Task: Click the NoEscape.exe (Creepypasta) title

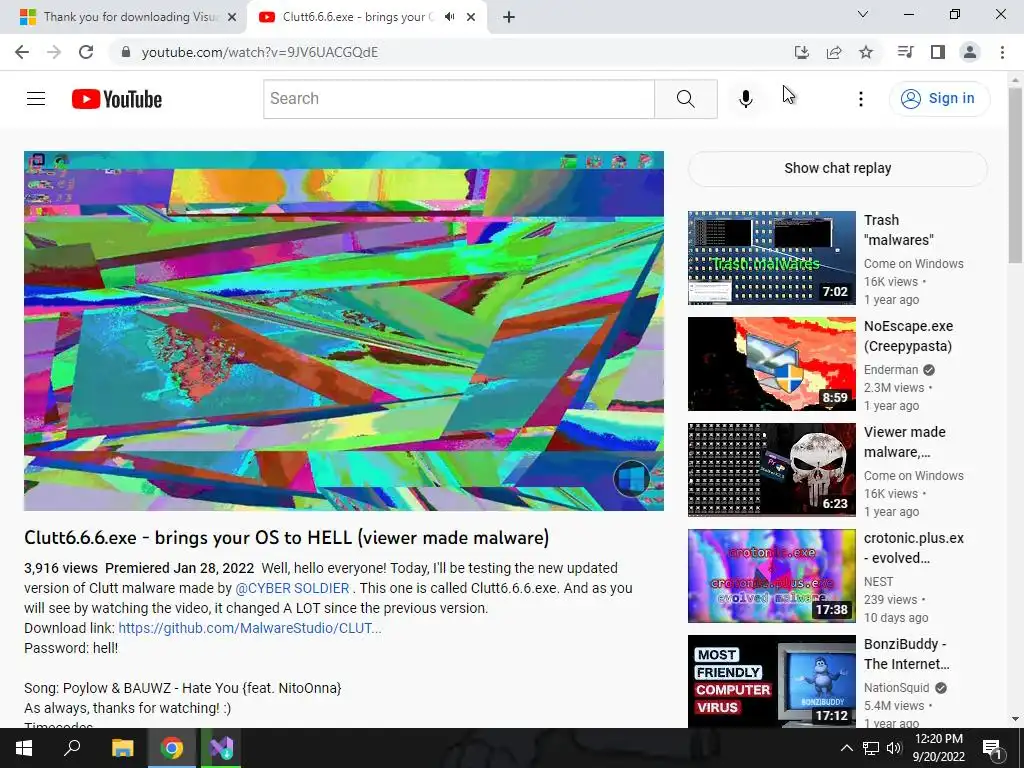Action: pyautogui.click(x=908, y=336)
